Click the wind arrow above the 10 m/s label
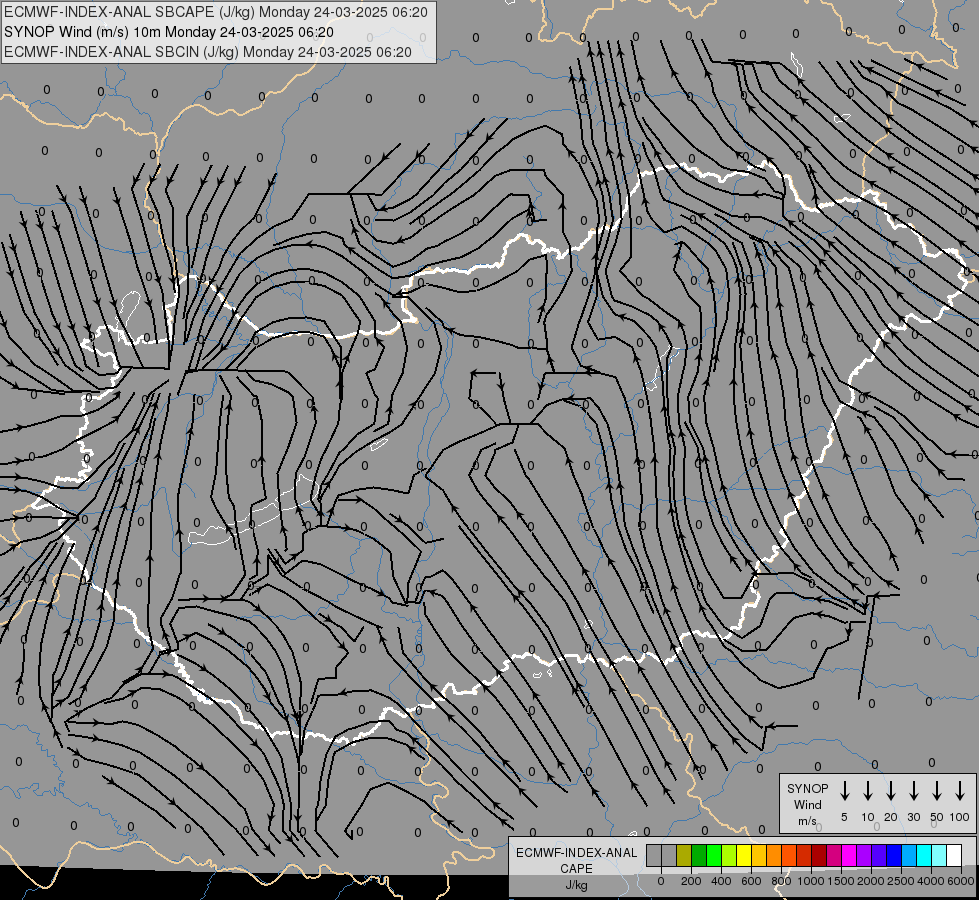Viewport: 979px width, 900px height. tap(868, 791)
